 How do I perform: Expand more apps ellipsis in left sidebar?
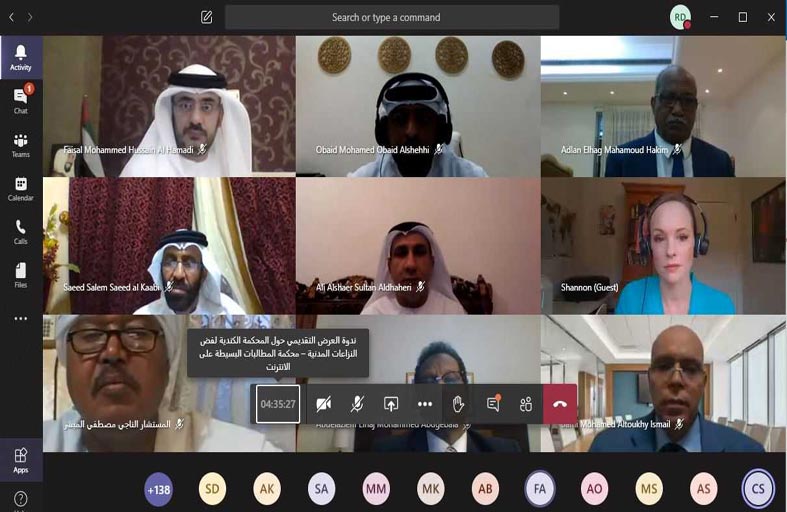(20, 319)
